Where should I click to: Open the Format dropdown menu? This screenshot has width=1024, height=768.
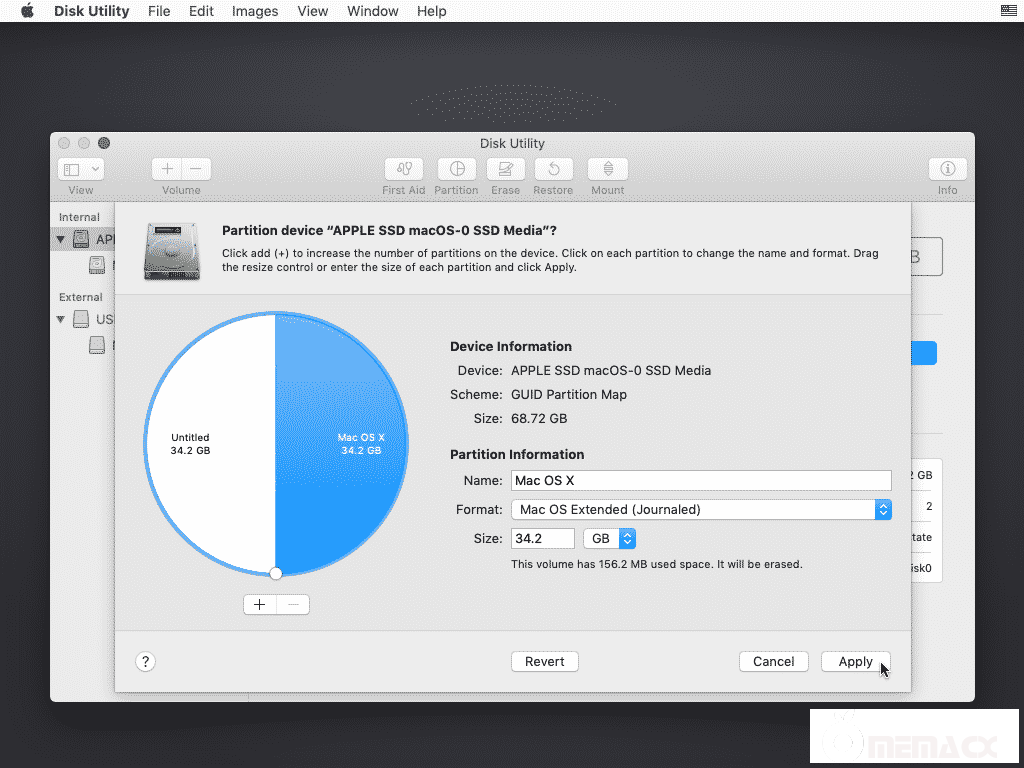tap(700, 509)
